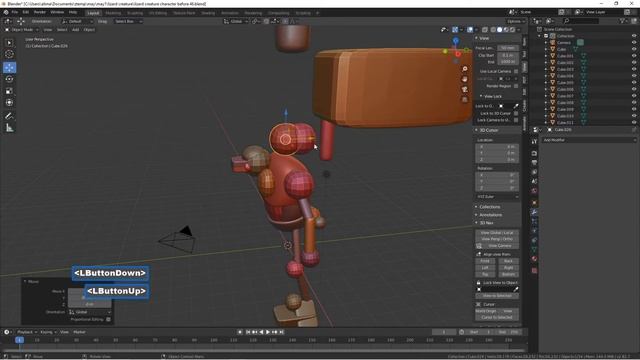
Task: Align view to Front
Action: pos(485,261)
